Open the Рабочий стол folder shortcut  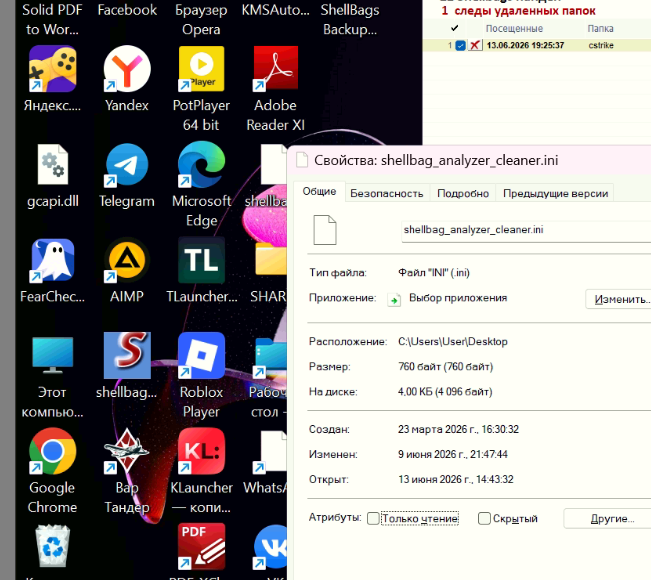coord(270,356)
